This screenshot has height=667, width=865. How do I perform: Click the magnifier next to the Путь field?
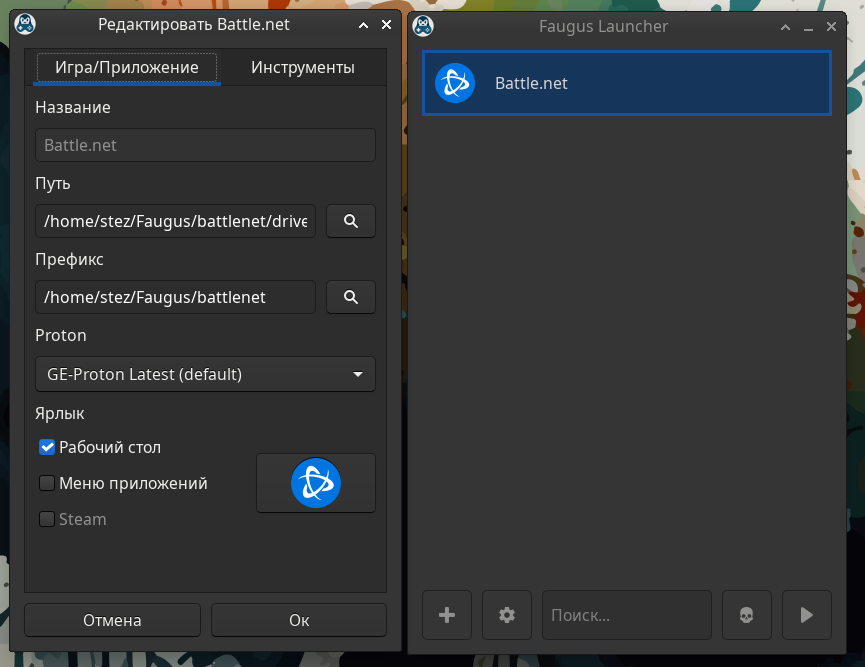pyautogui.click(x=350, y=221)
